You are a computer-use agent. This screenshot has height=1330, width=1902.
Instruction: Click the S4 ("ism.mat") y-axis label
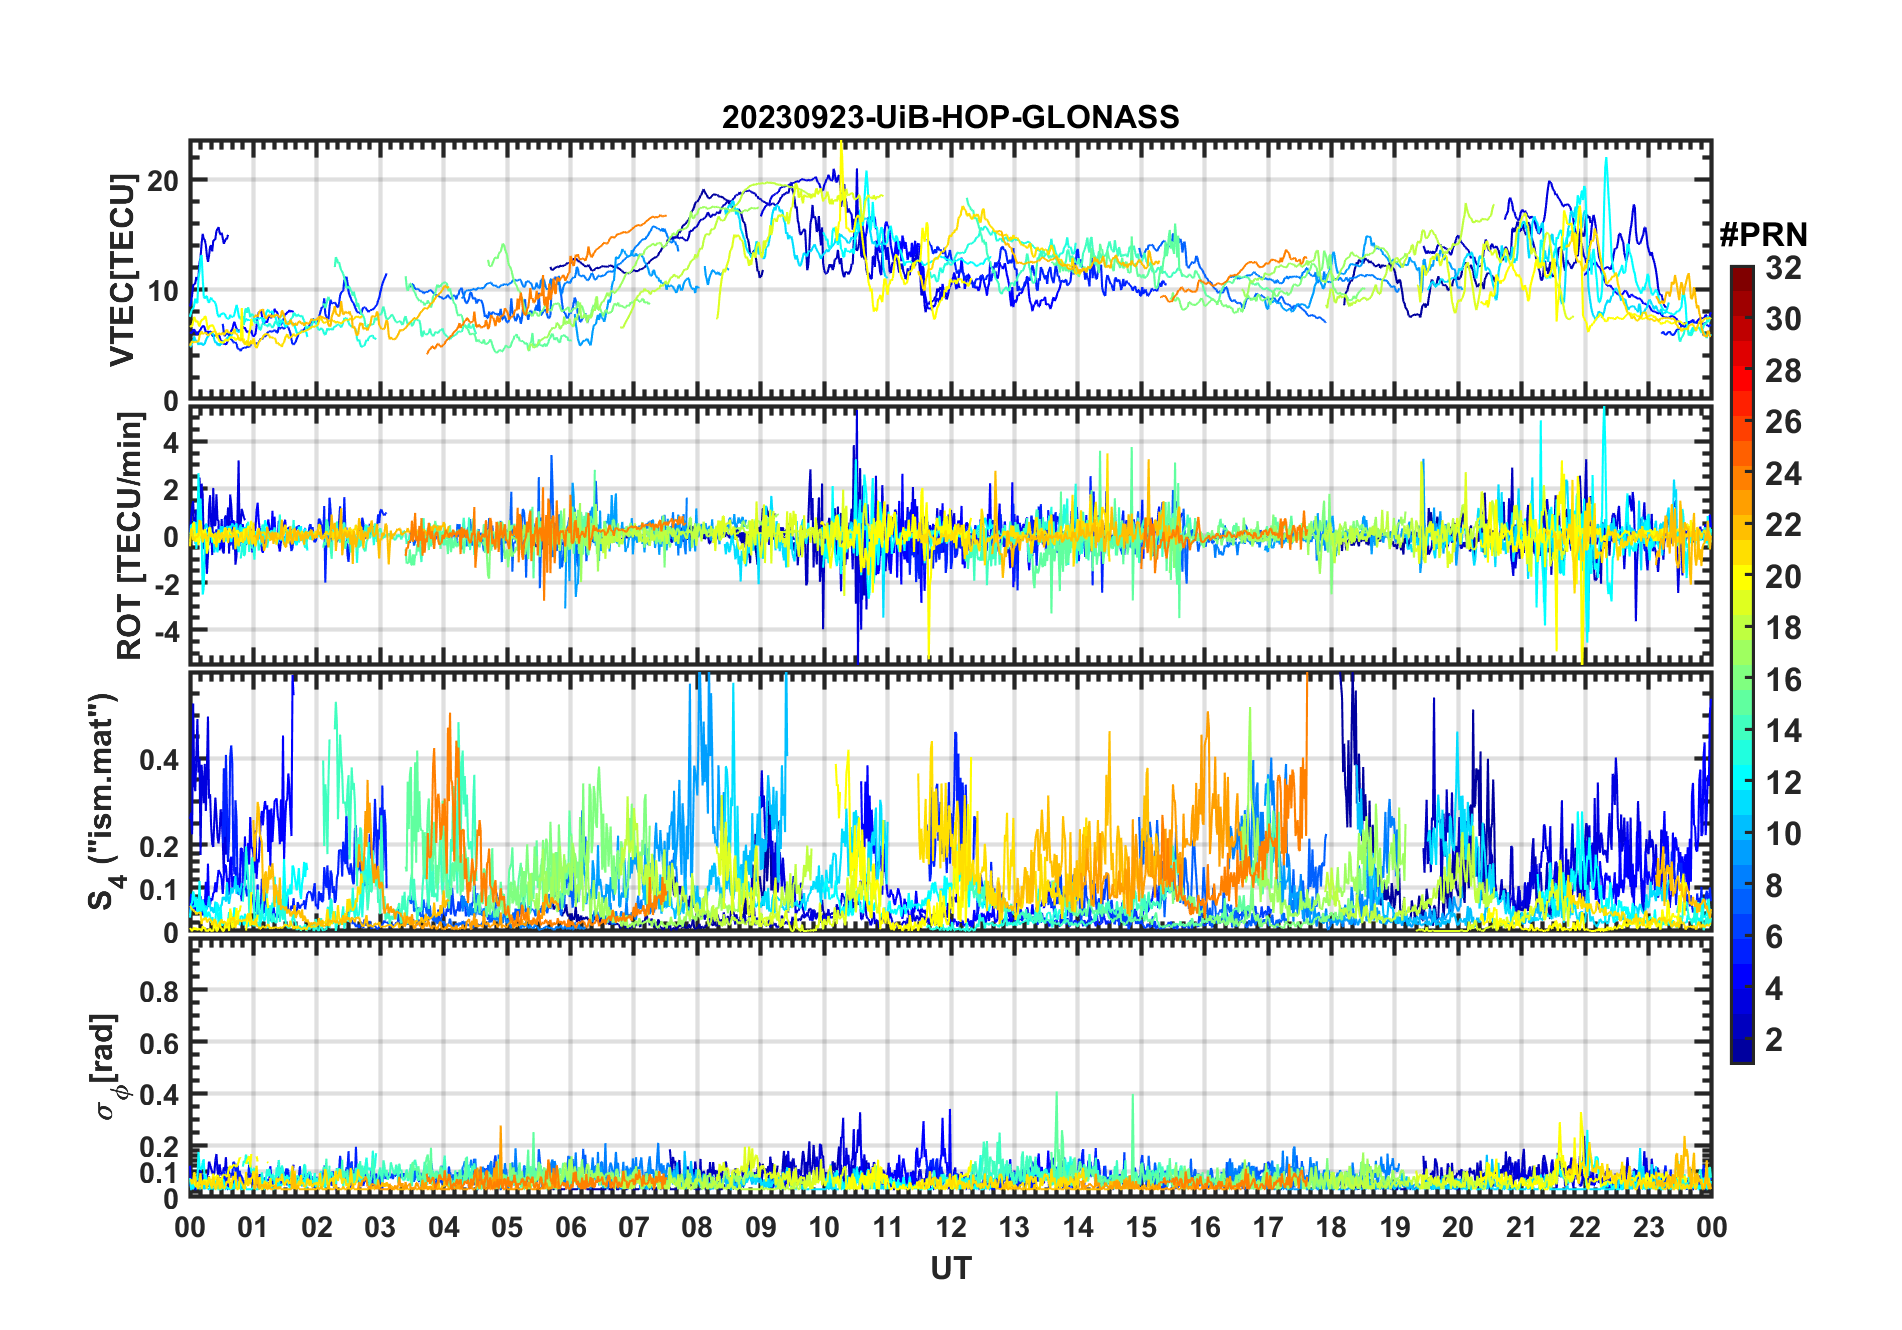(x=102, y=801)
